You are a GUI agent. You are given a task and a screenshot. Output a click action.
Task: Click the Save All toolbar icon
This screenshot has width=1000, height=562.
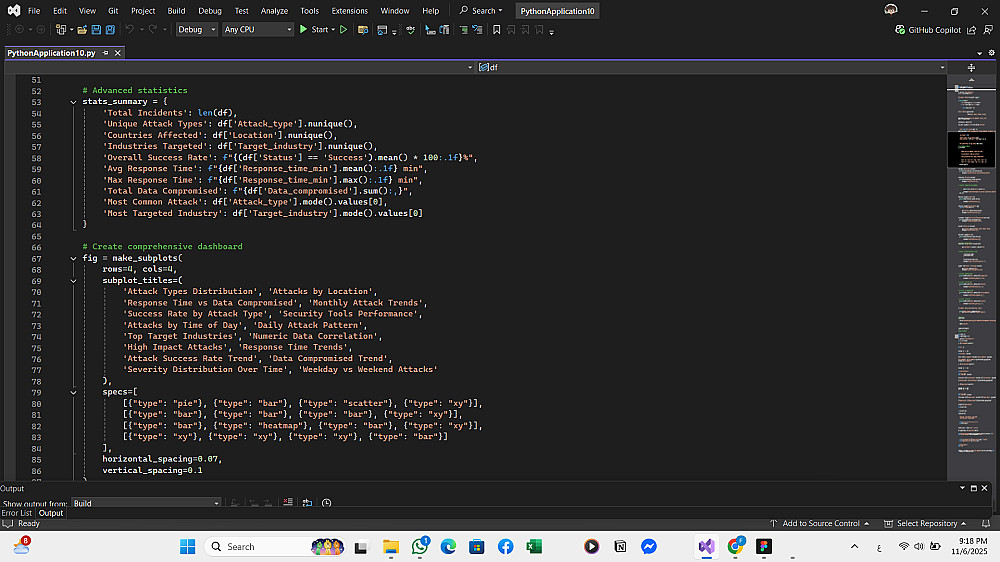point(108,30)
